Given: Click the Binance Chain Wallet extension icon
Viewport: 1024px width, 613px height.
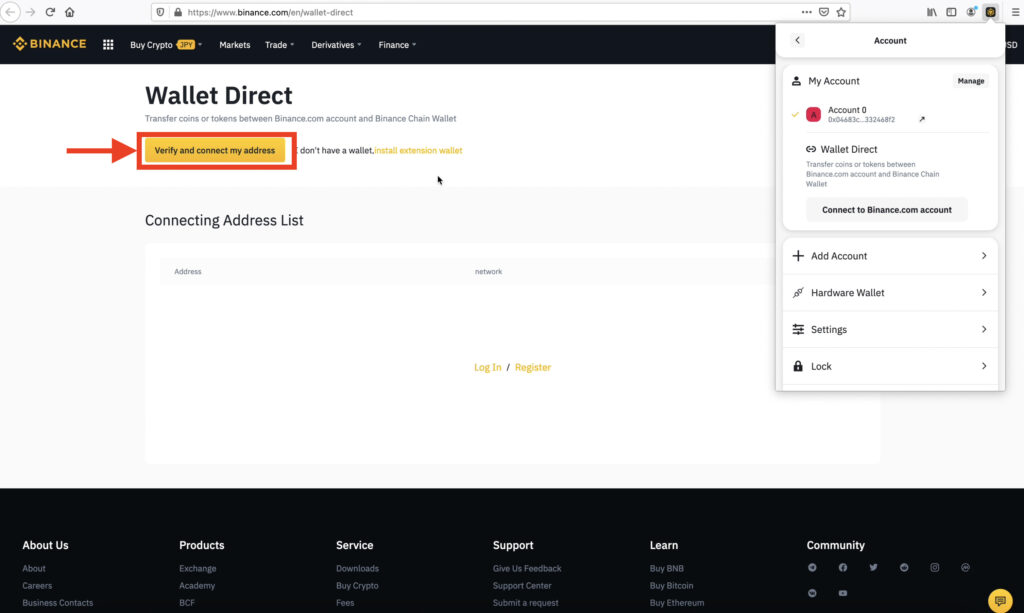Looking at the screenshot, I should [991, 12].
